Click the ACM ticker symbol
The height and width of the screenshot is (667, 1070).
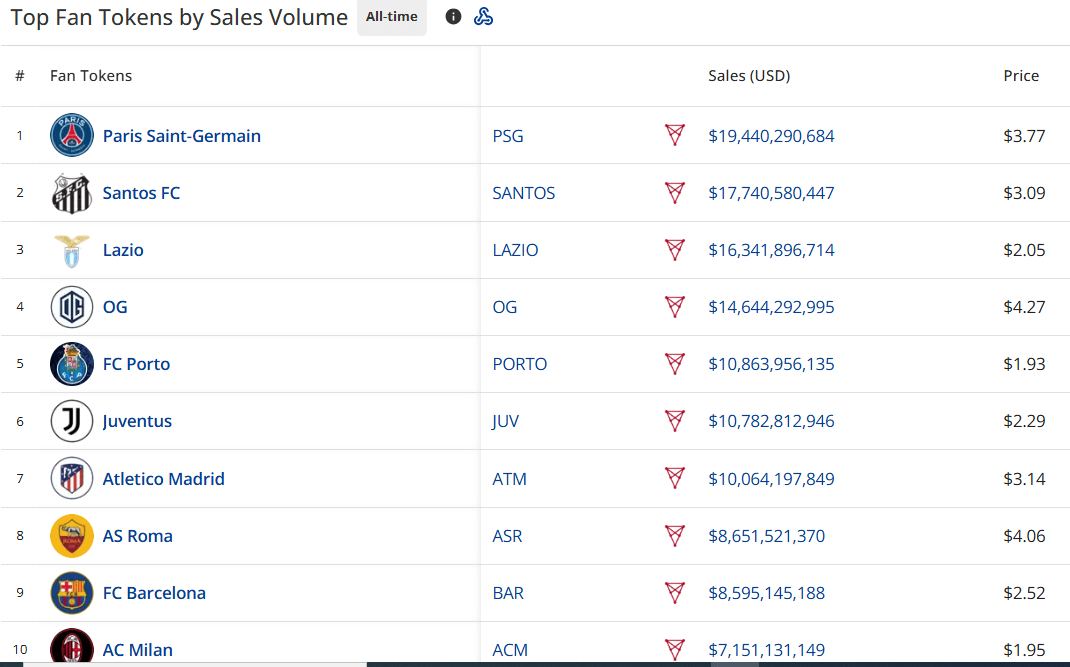click(510, 650)
